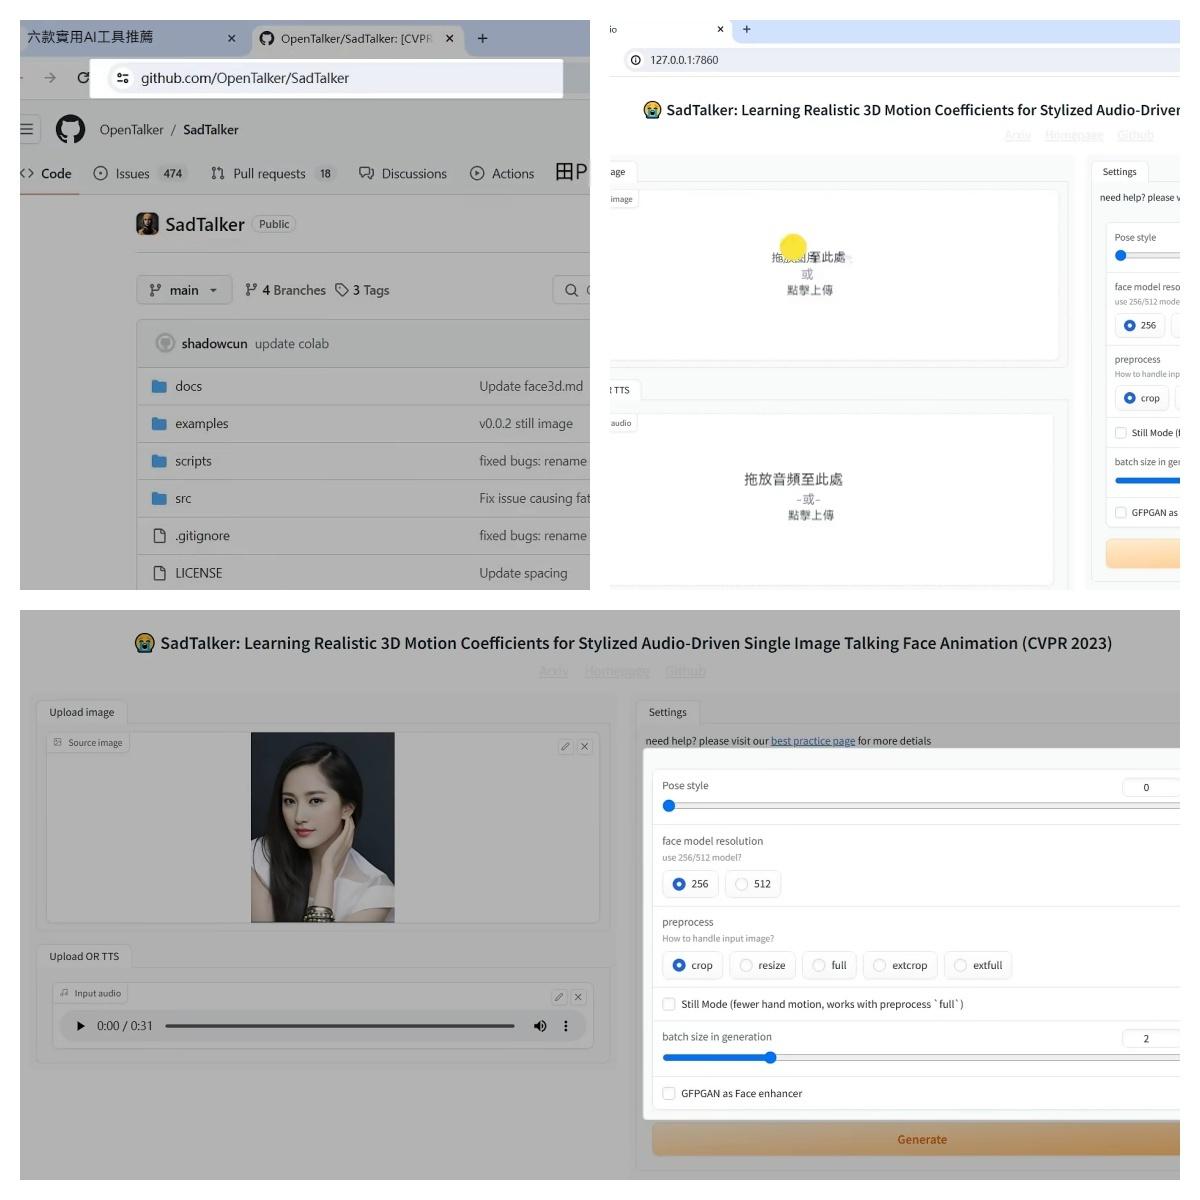Click the 拖放音頻至此處 audio upload drop zone
The image size is (1200, 1200).
[x=831, y=498]
